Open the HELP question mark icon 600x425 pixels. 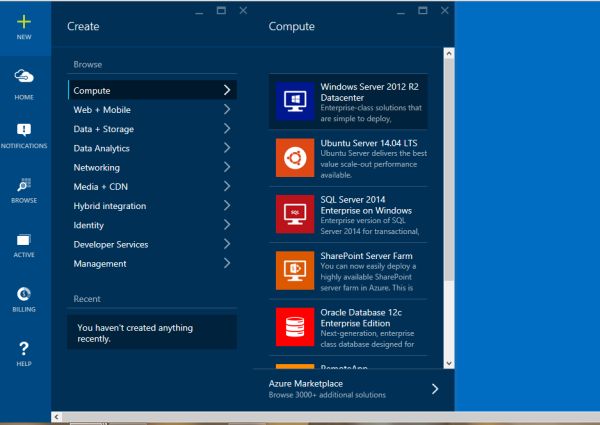pyautogui.click(x=24, y=348)
